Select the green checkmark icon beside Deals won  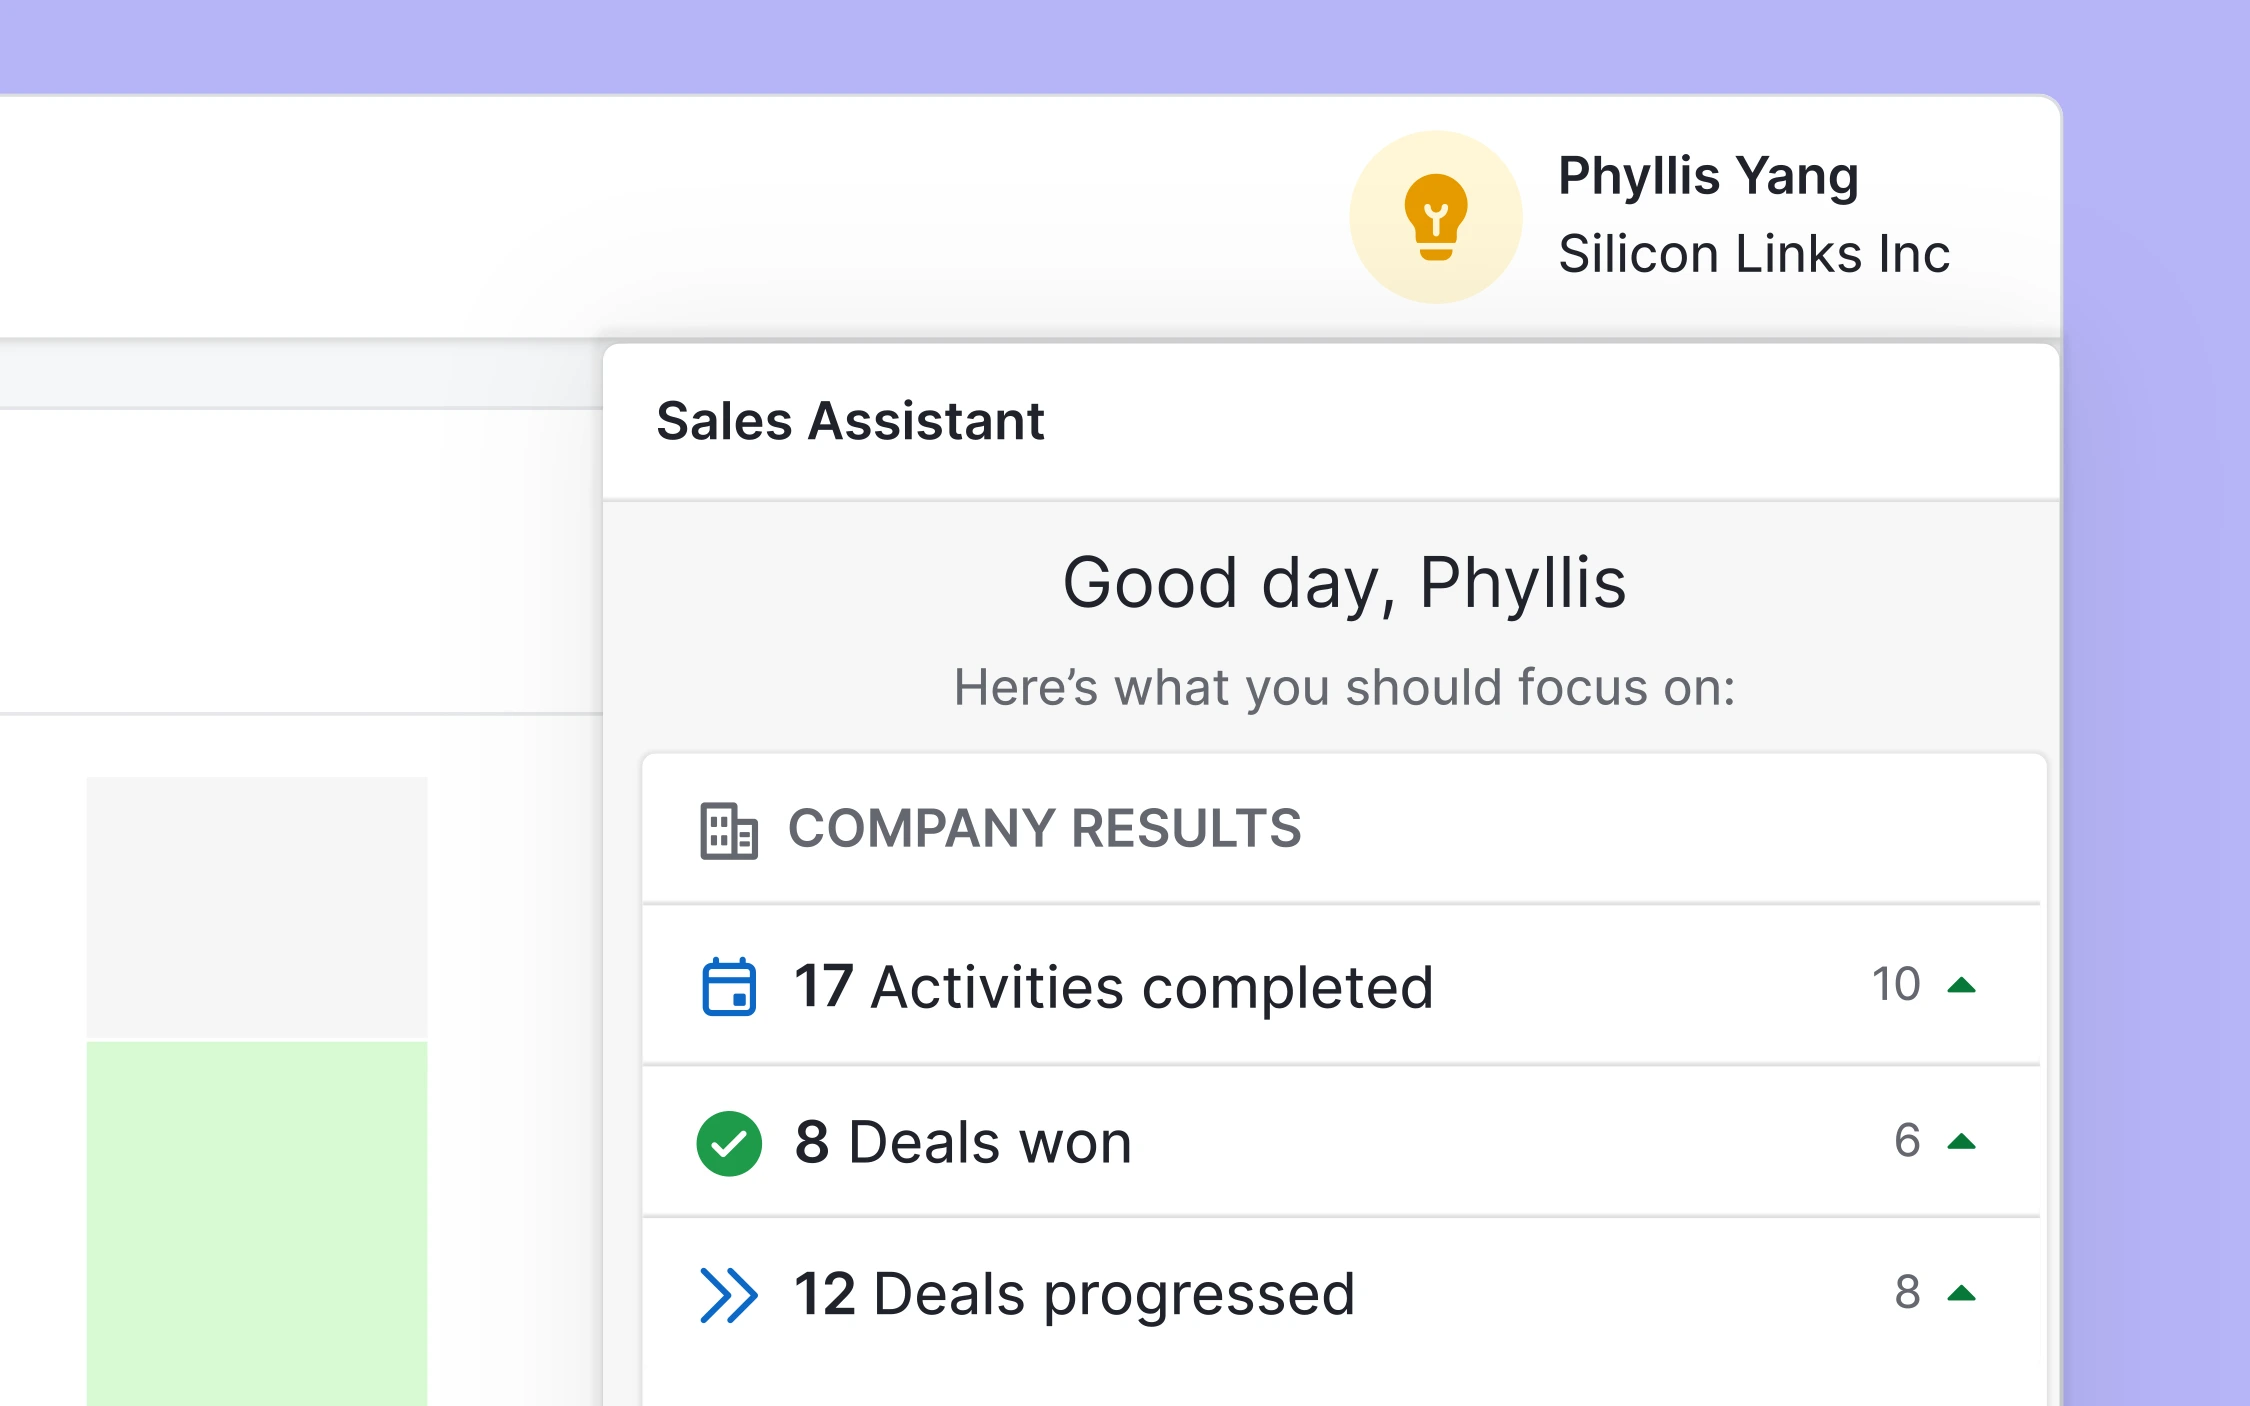[730, 1141]
